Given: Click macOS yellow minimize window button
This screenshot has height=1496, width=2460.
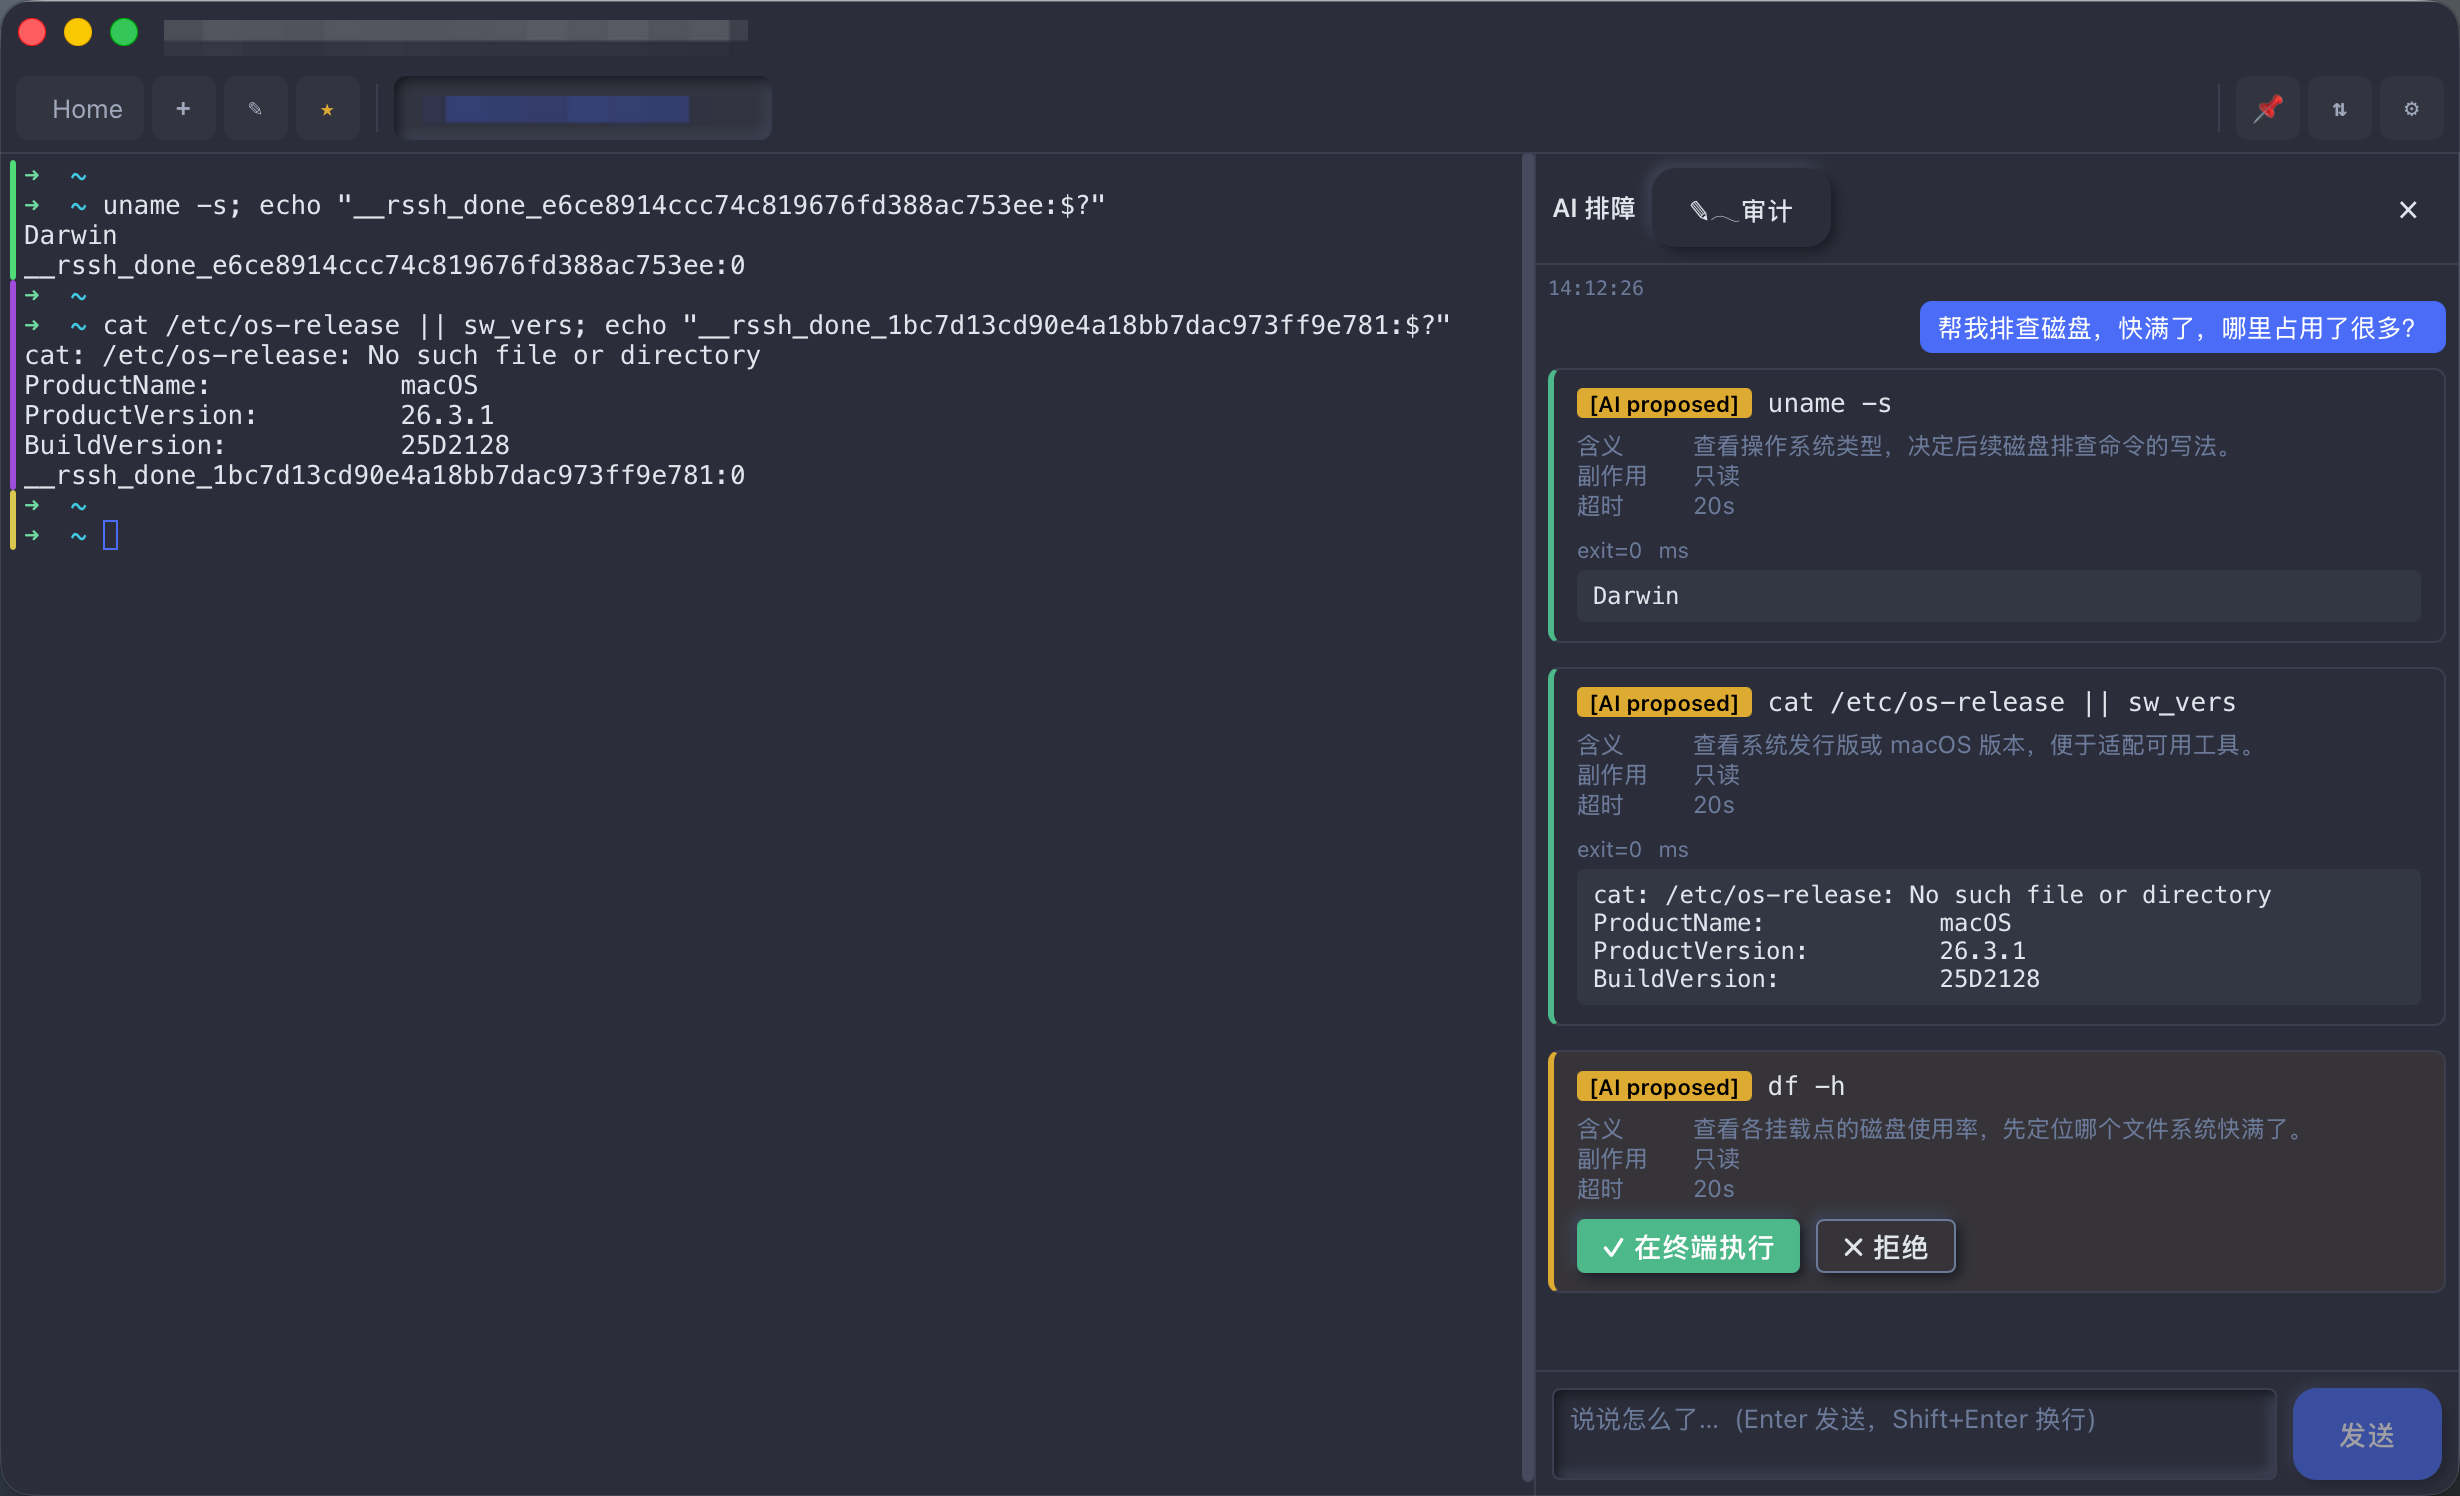Looking at the screenshot, I should pyautogui.click(x=78, y=32).
